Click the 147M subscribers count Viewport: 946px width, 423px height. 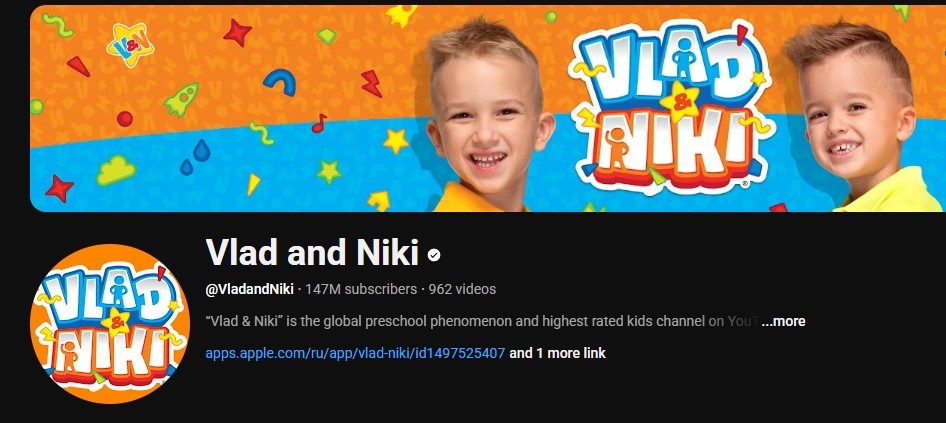tap(361, 289)
